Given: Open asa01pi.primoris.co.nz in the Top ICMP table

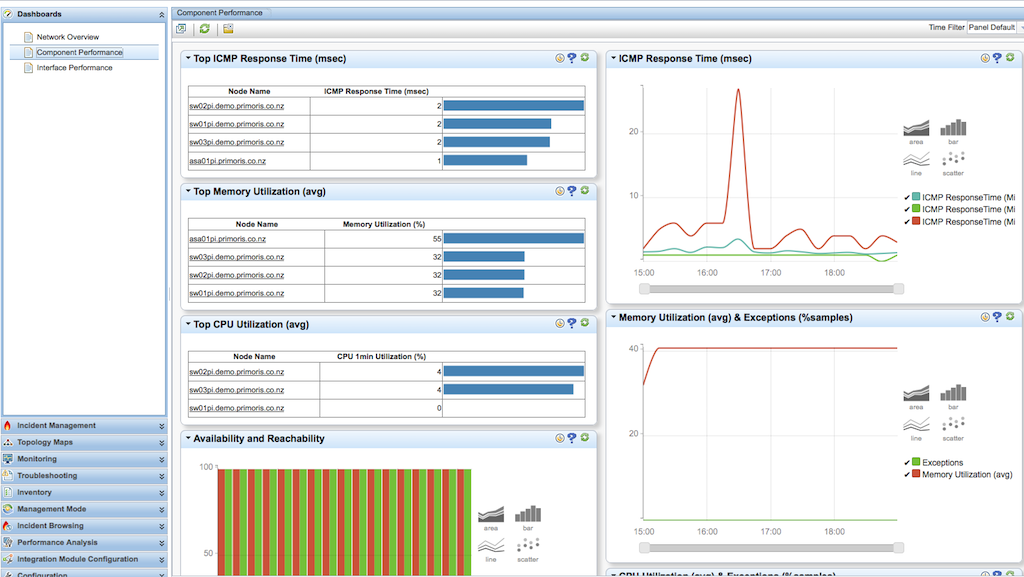Looking at the screenshot, I should [228, 161].
